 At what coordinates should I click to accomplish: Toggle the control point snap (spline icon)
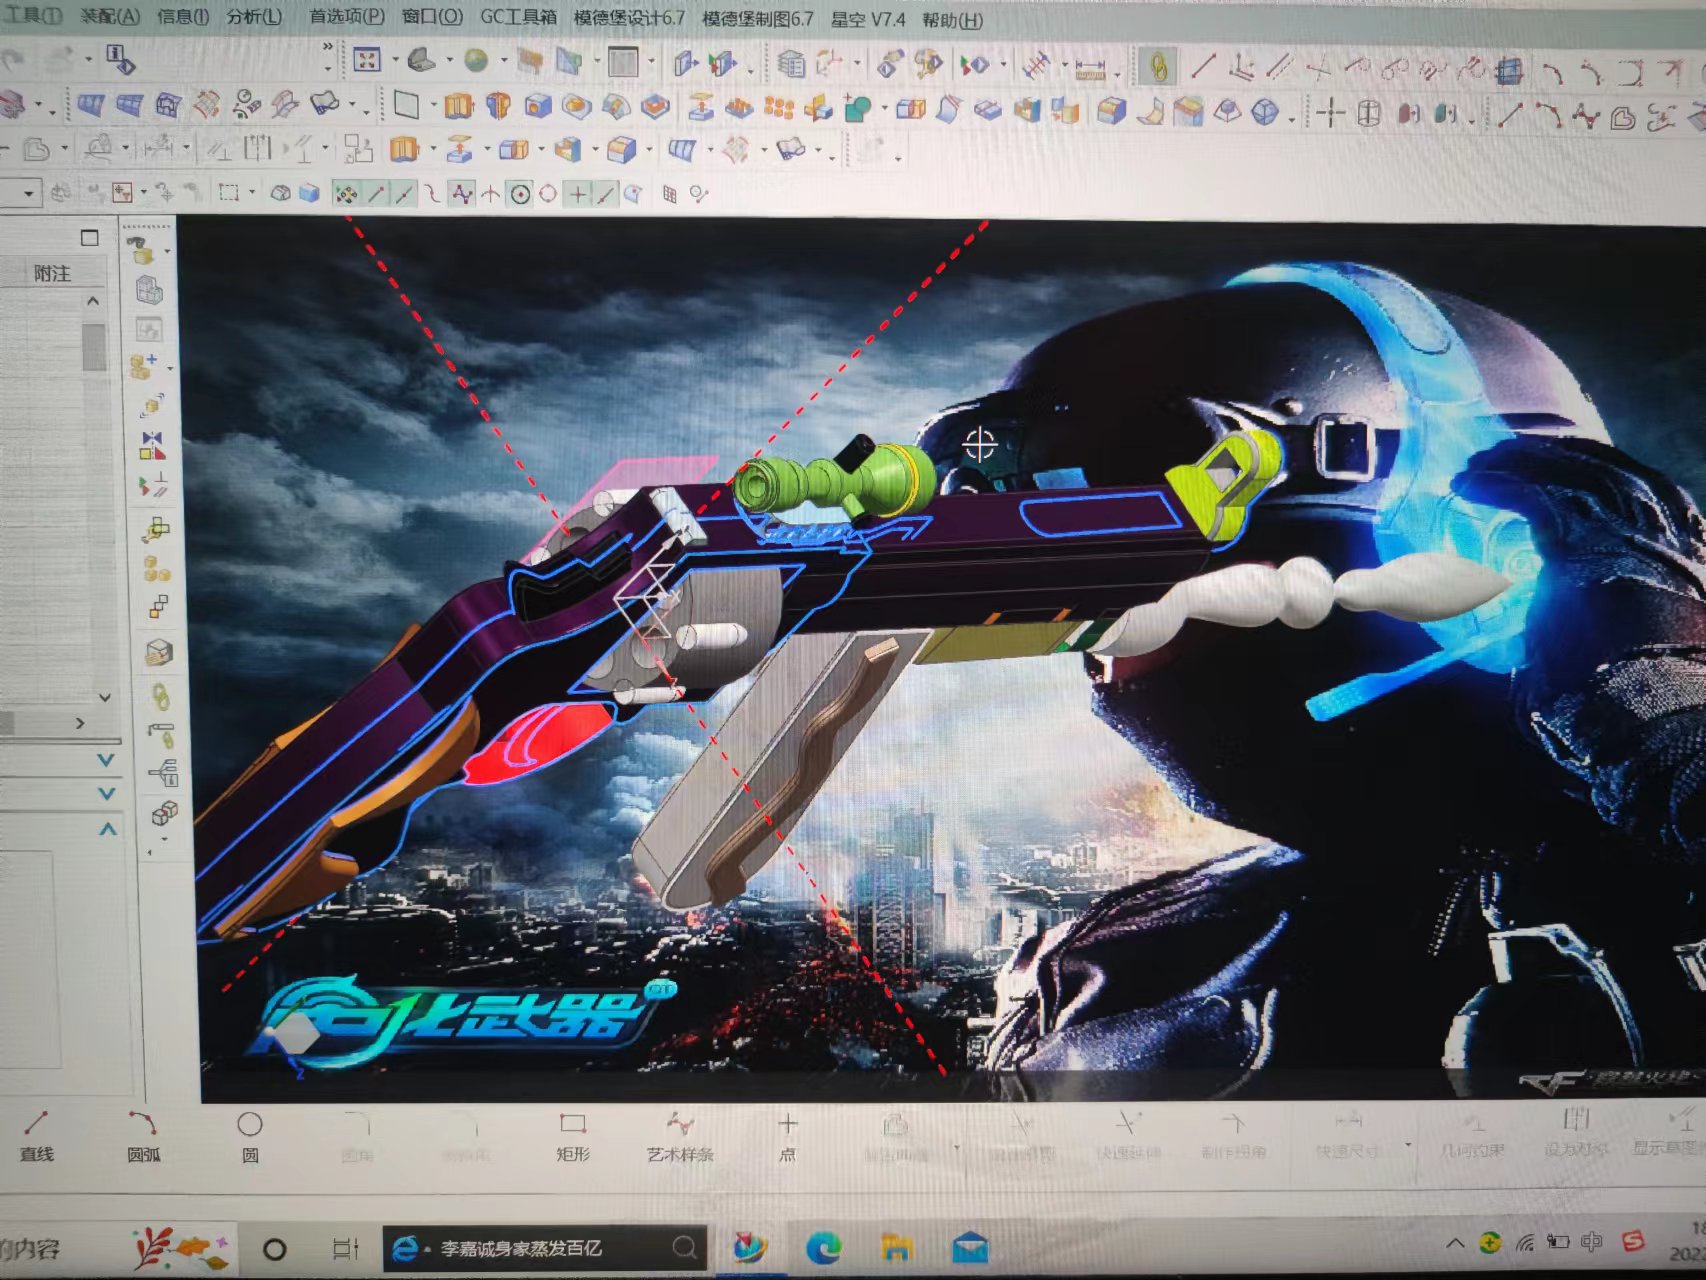click(x=461, y=194)
